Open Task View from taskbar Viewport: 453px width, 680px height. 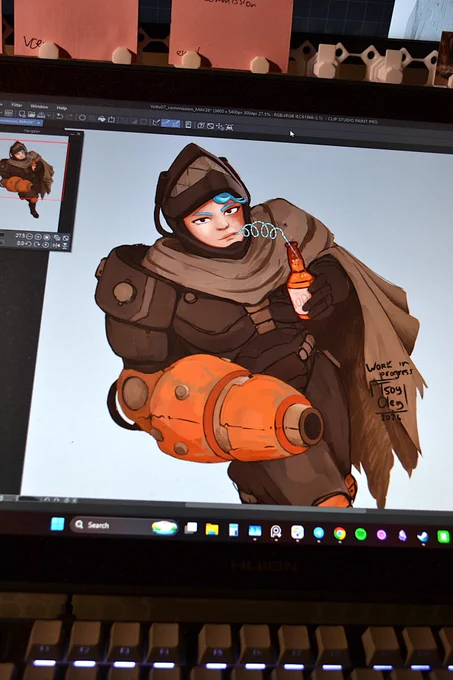point(191,528)
